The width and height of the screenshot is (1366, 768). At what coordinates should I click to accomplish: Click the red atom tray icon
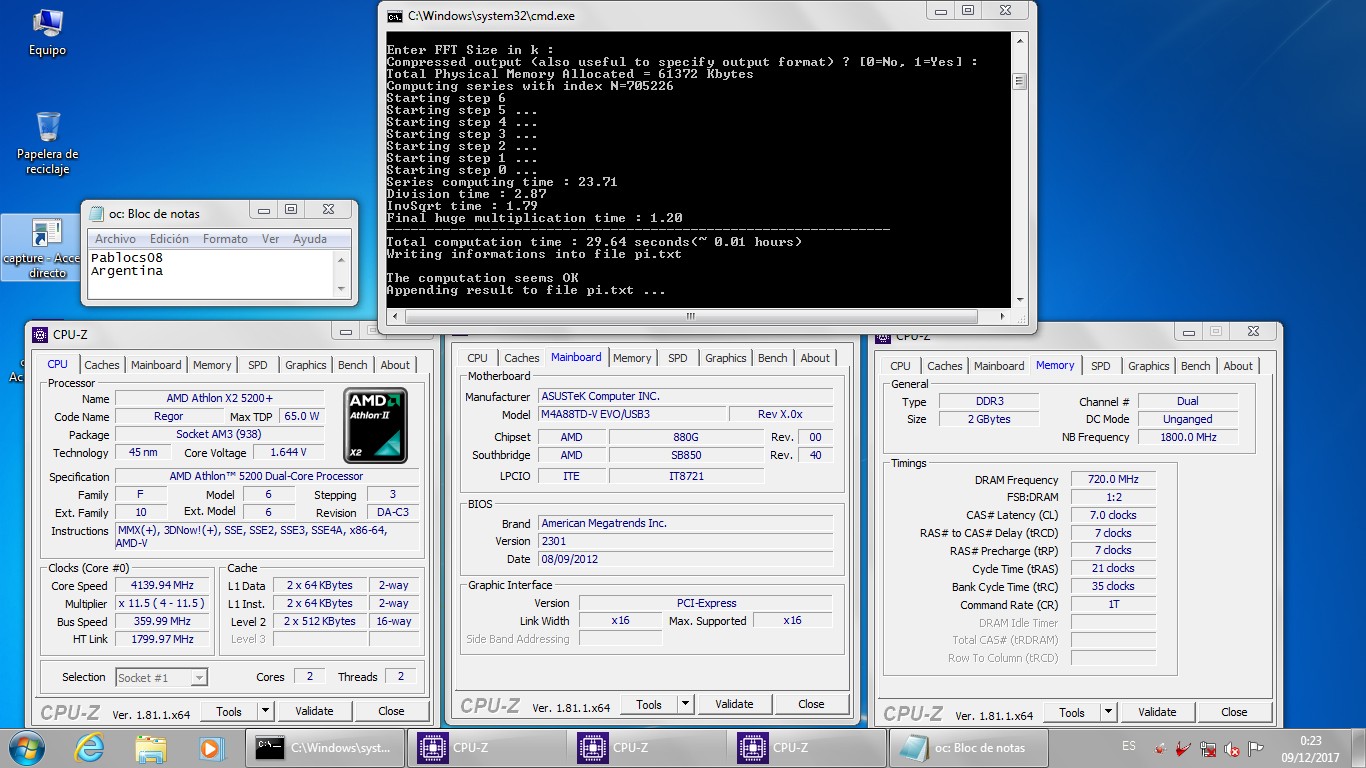coord(1160,748)
